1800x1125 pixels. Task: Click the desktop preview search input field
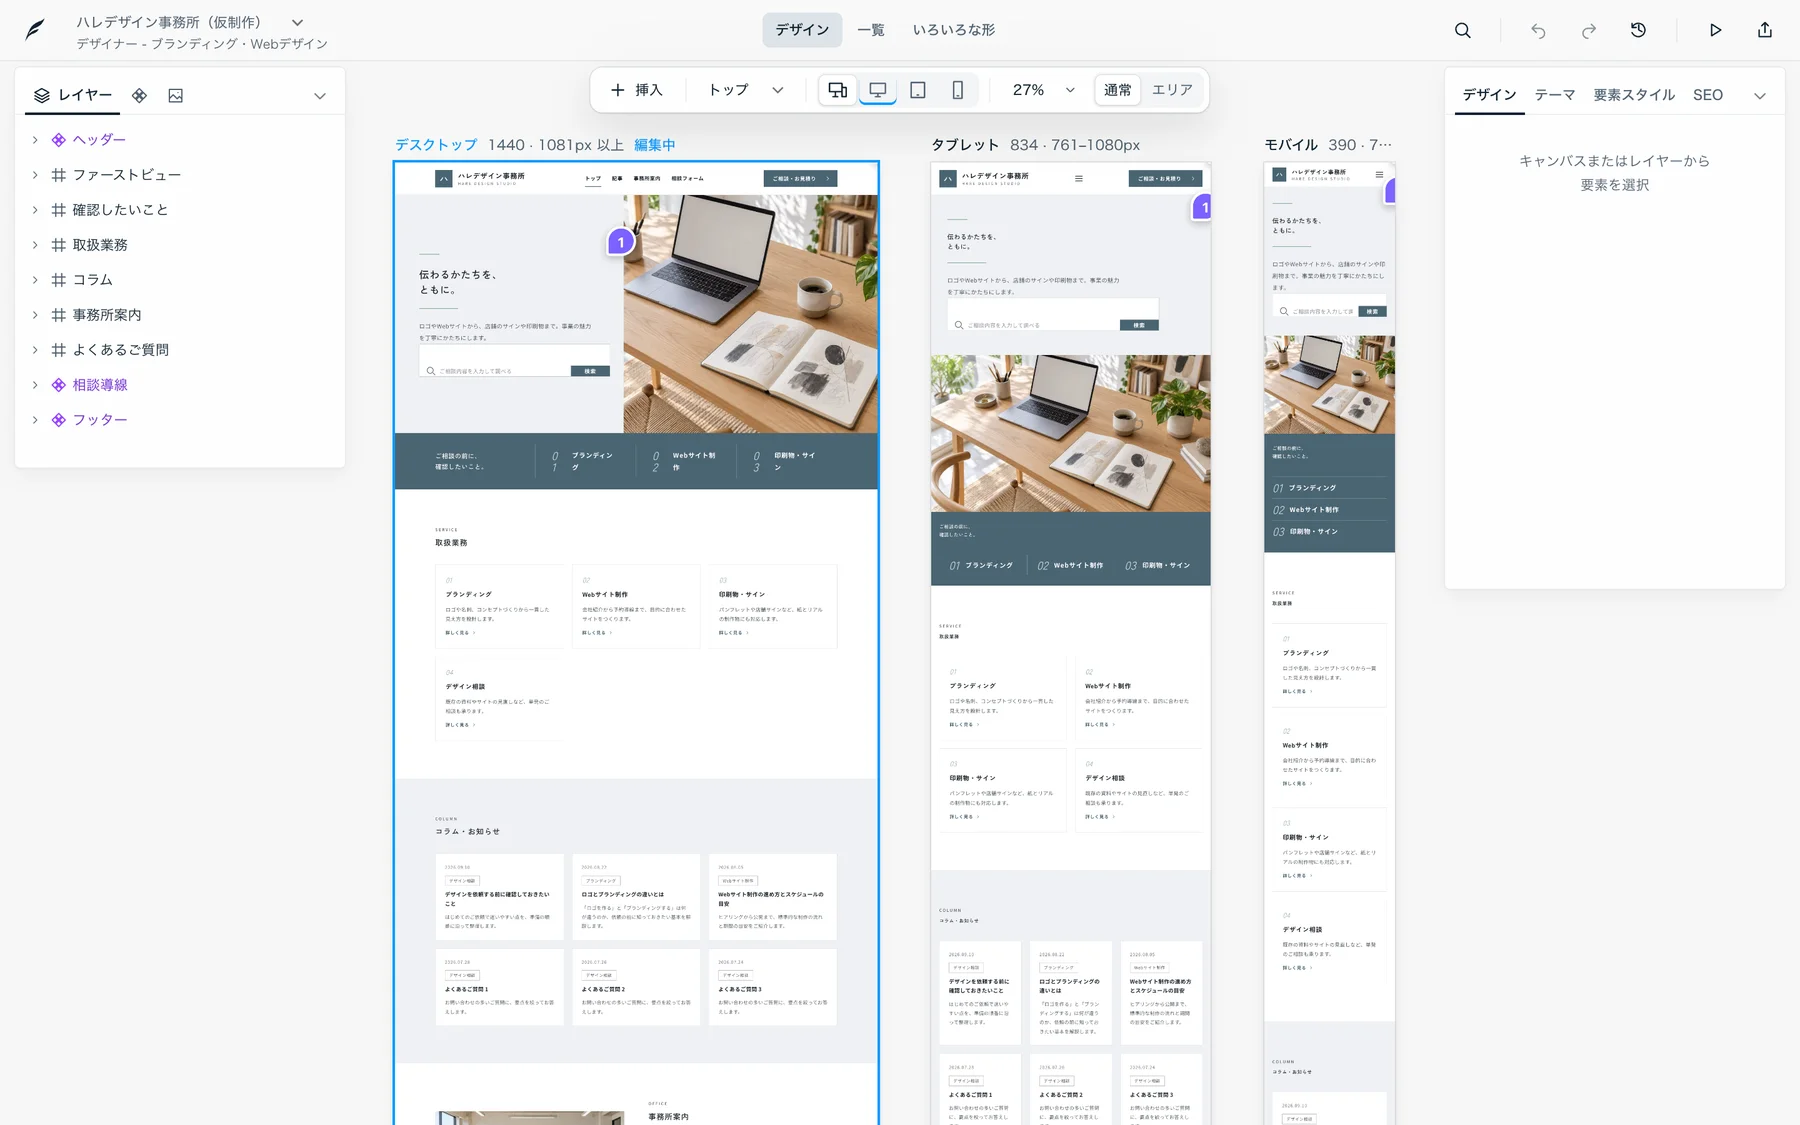pyautogui.click(x=496, y=371)
